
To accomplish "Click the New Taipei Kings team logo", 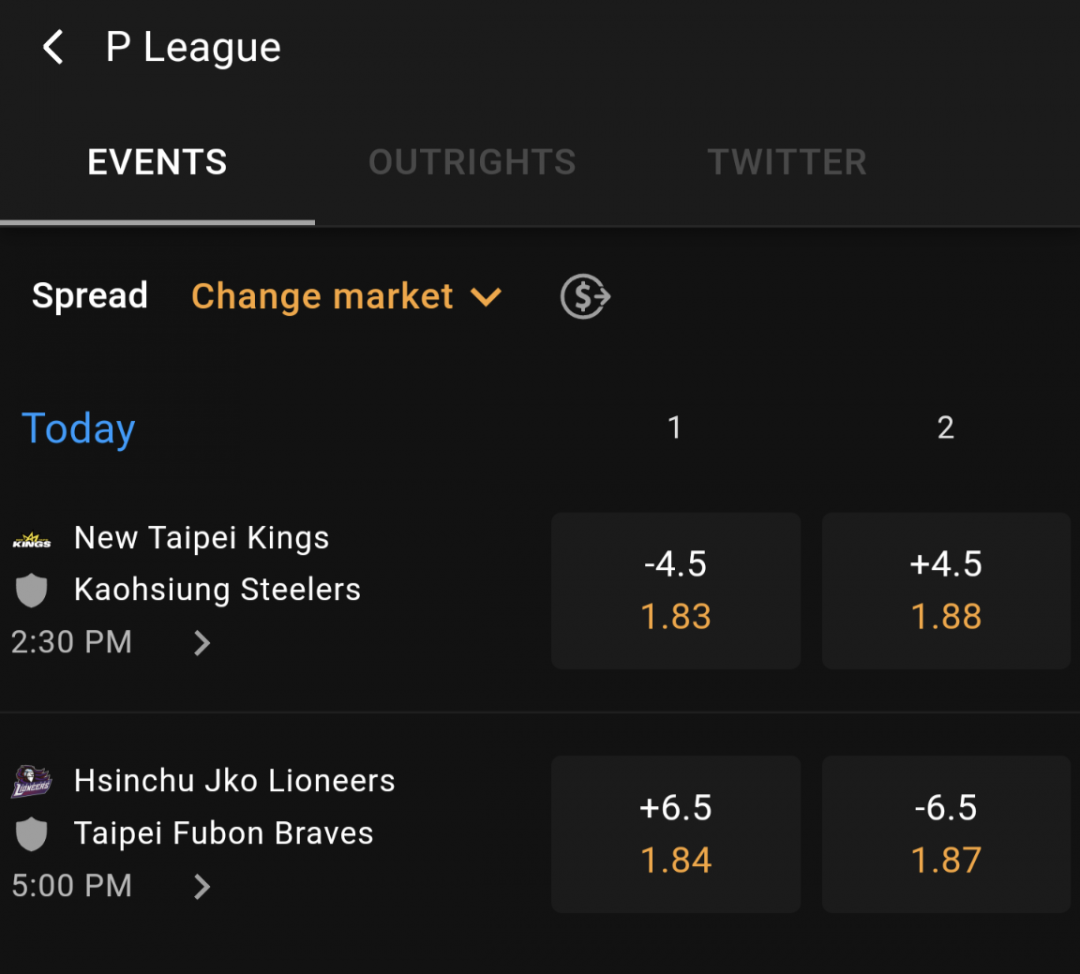I will [32, 540].
